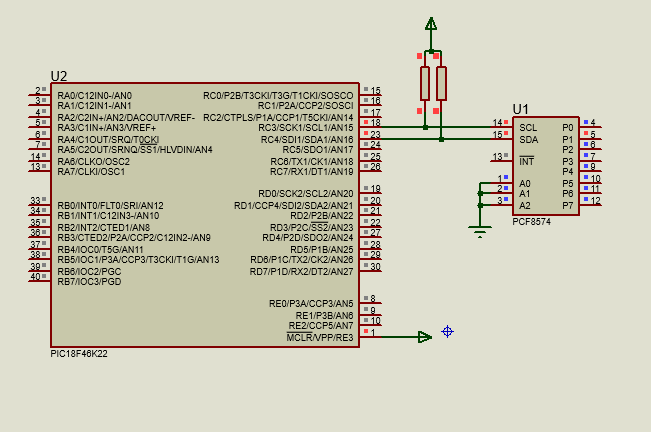Select the PCF8574 part name label

click(531, 222)
